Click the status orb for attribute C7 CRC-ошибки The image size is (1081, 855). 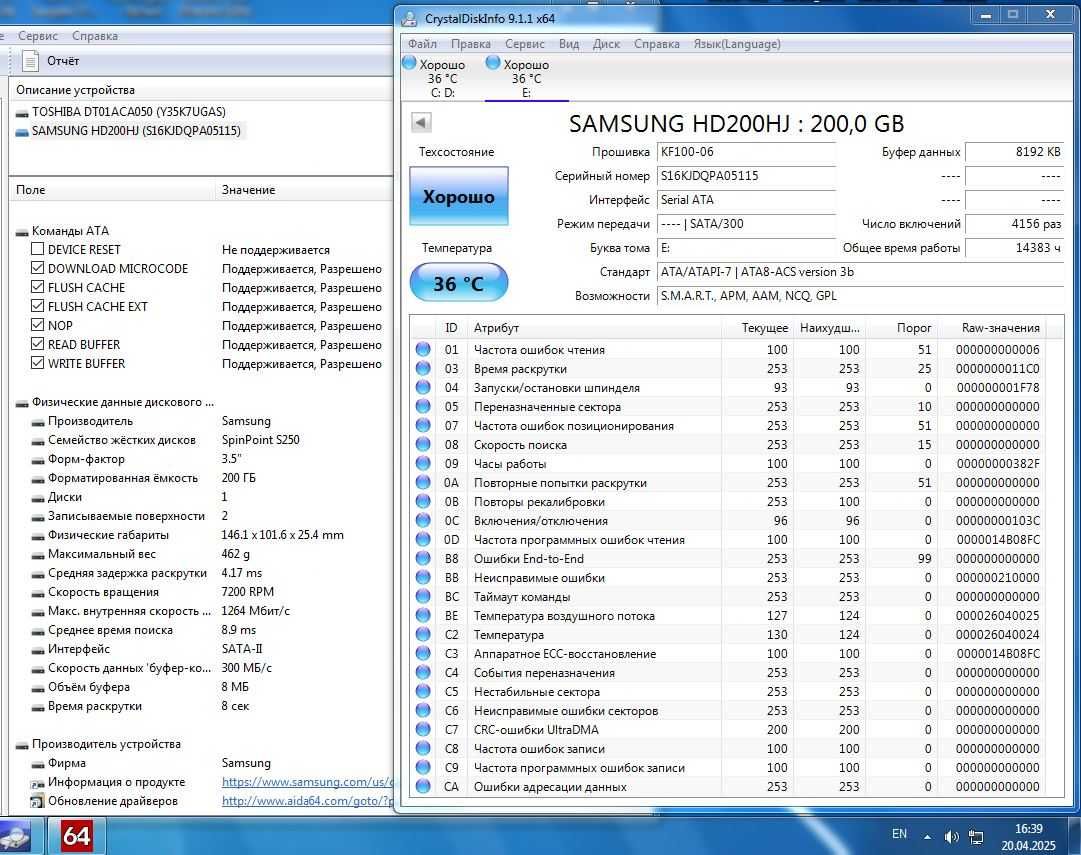[x=423, y=730]
